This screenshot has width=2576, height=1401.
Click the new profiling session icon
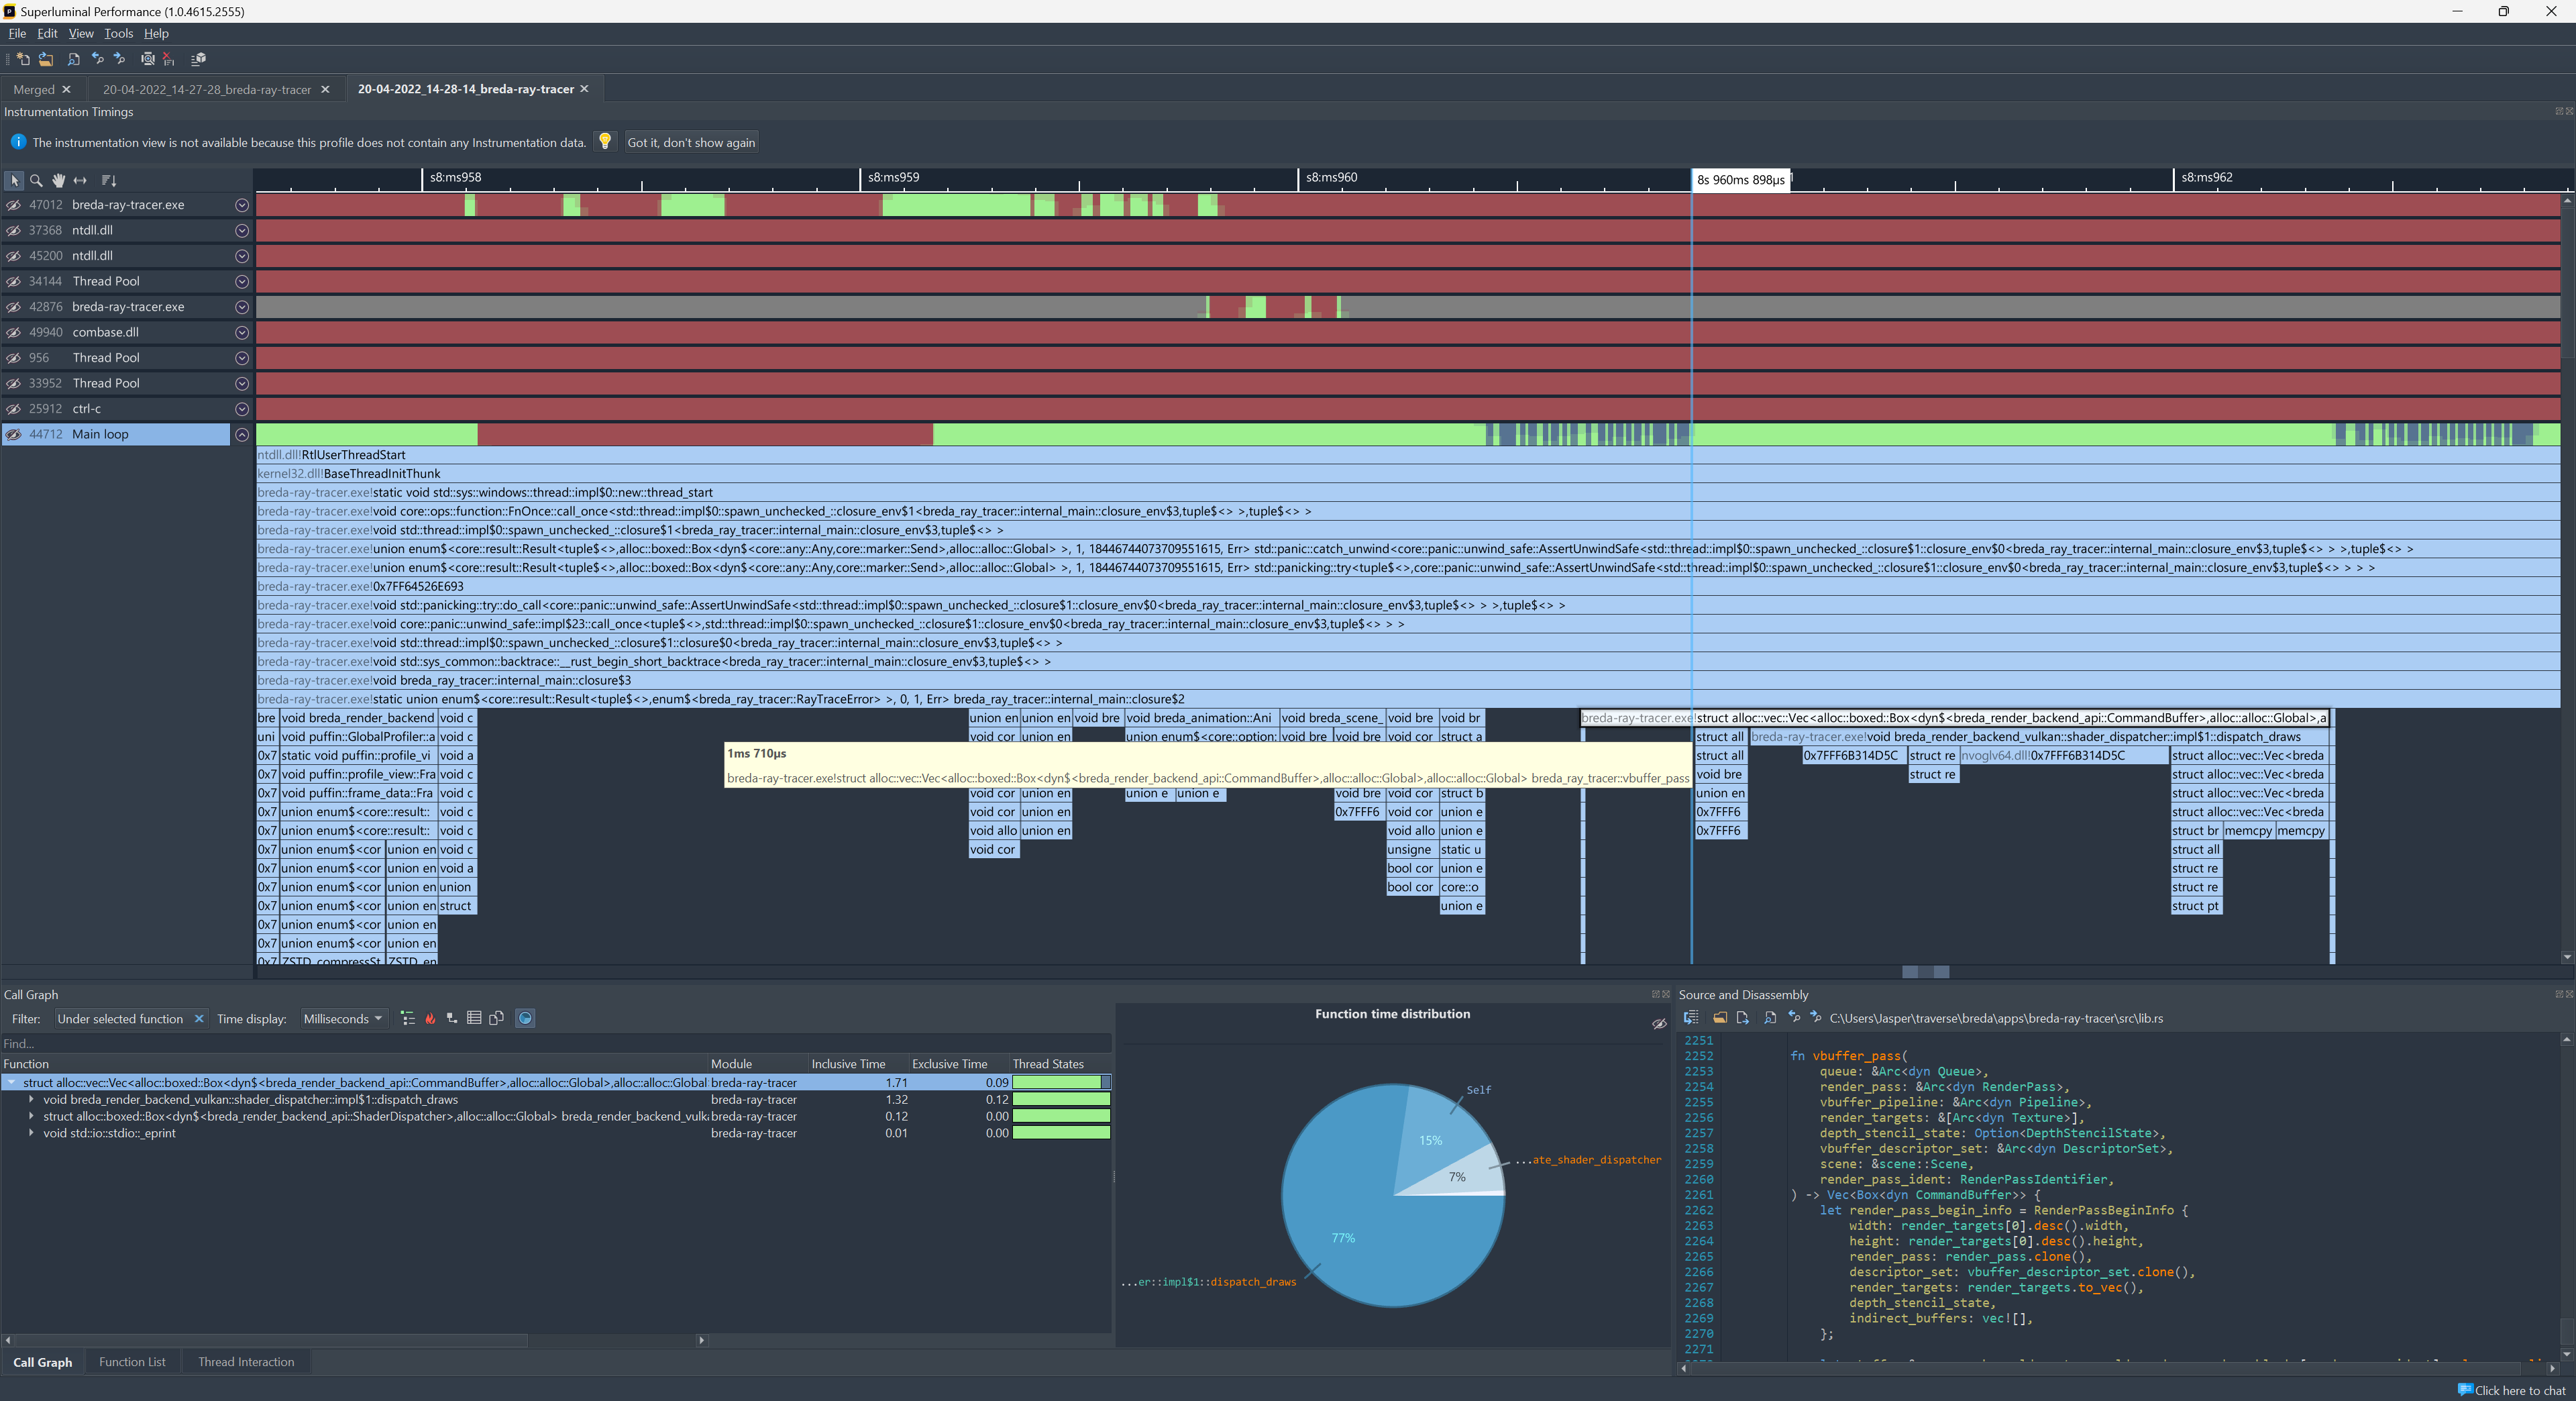[23, 59]
